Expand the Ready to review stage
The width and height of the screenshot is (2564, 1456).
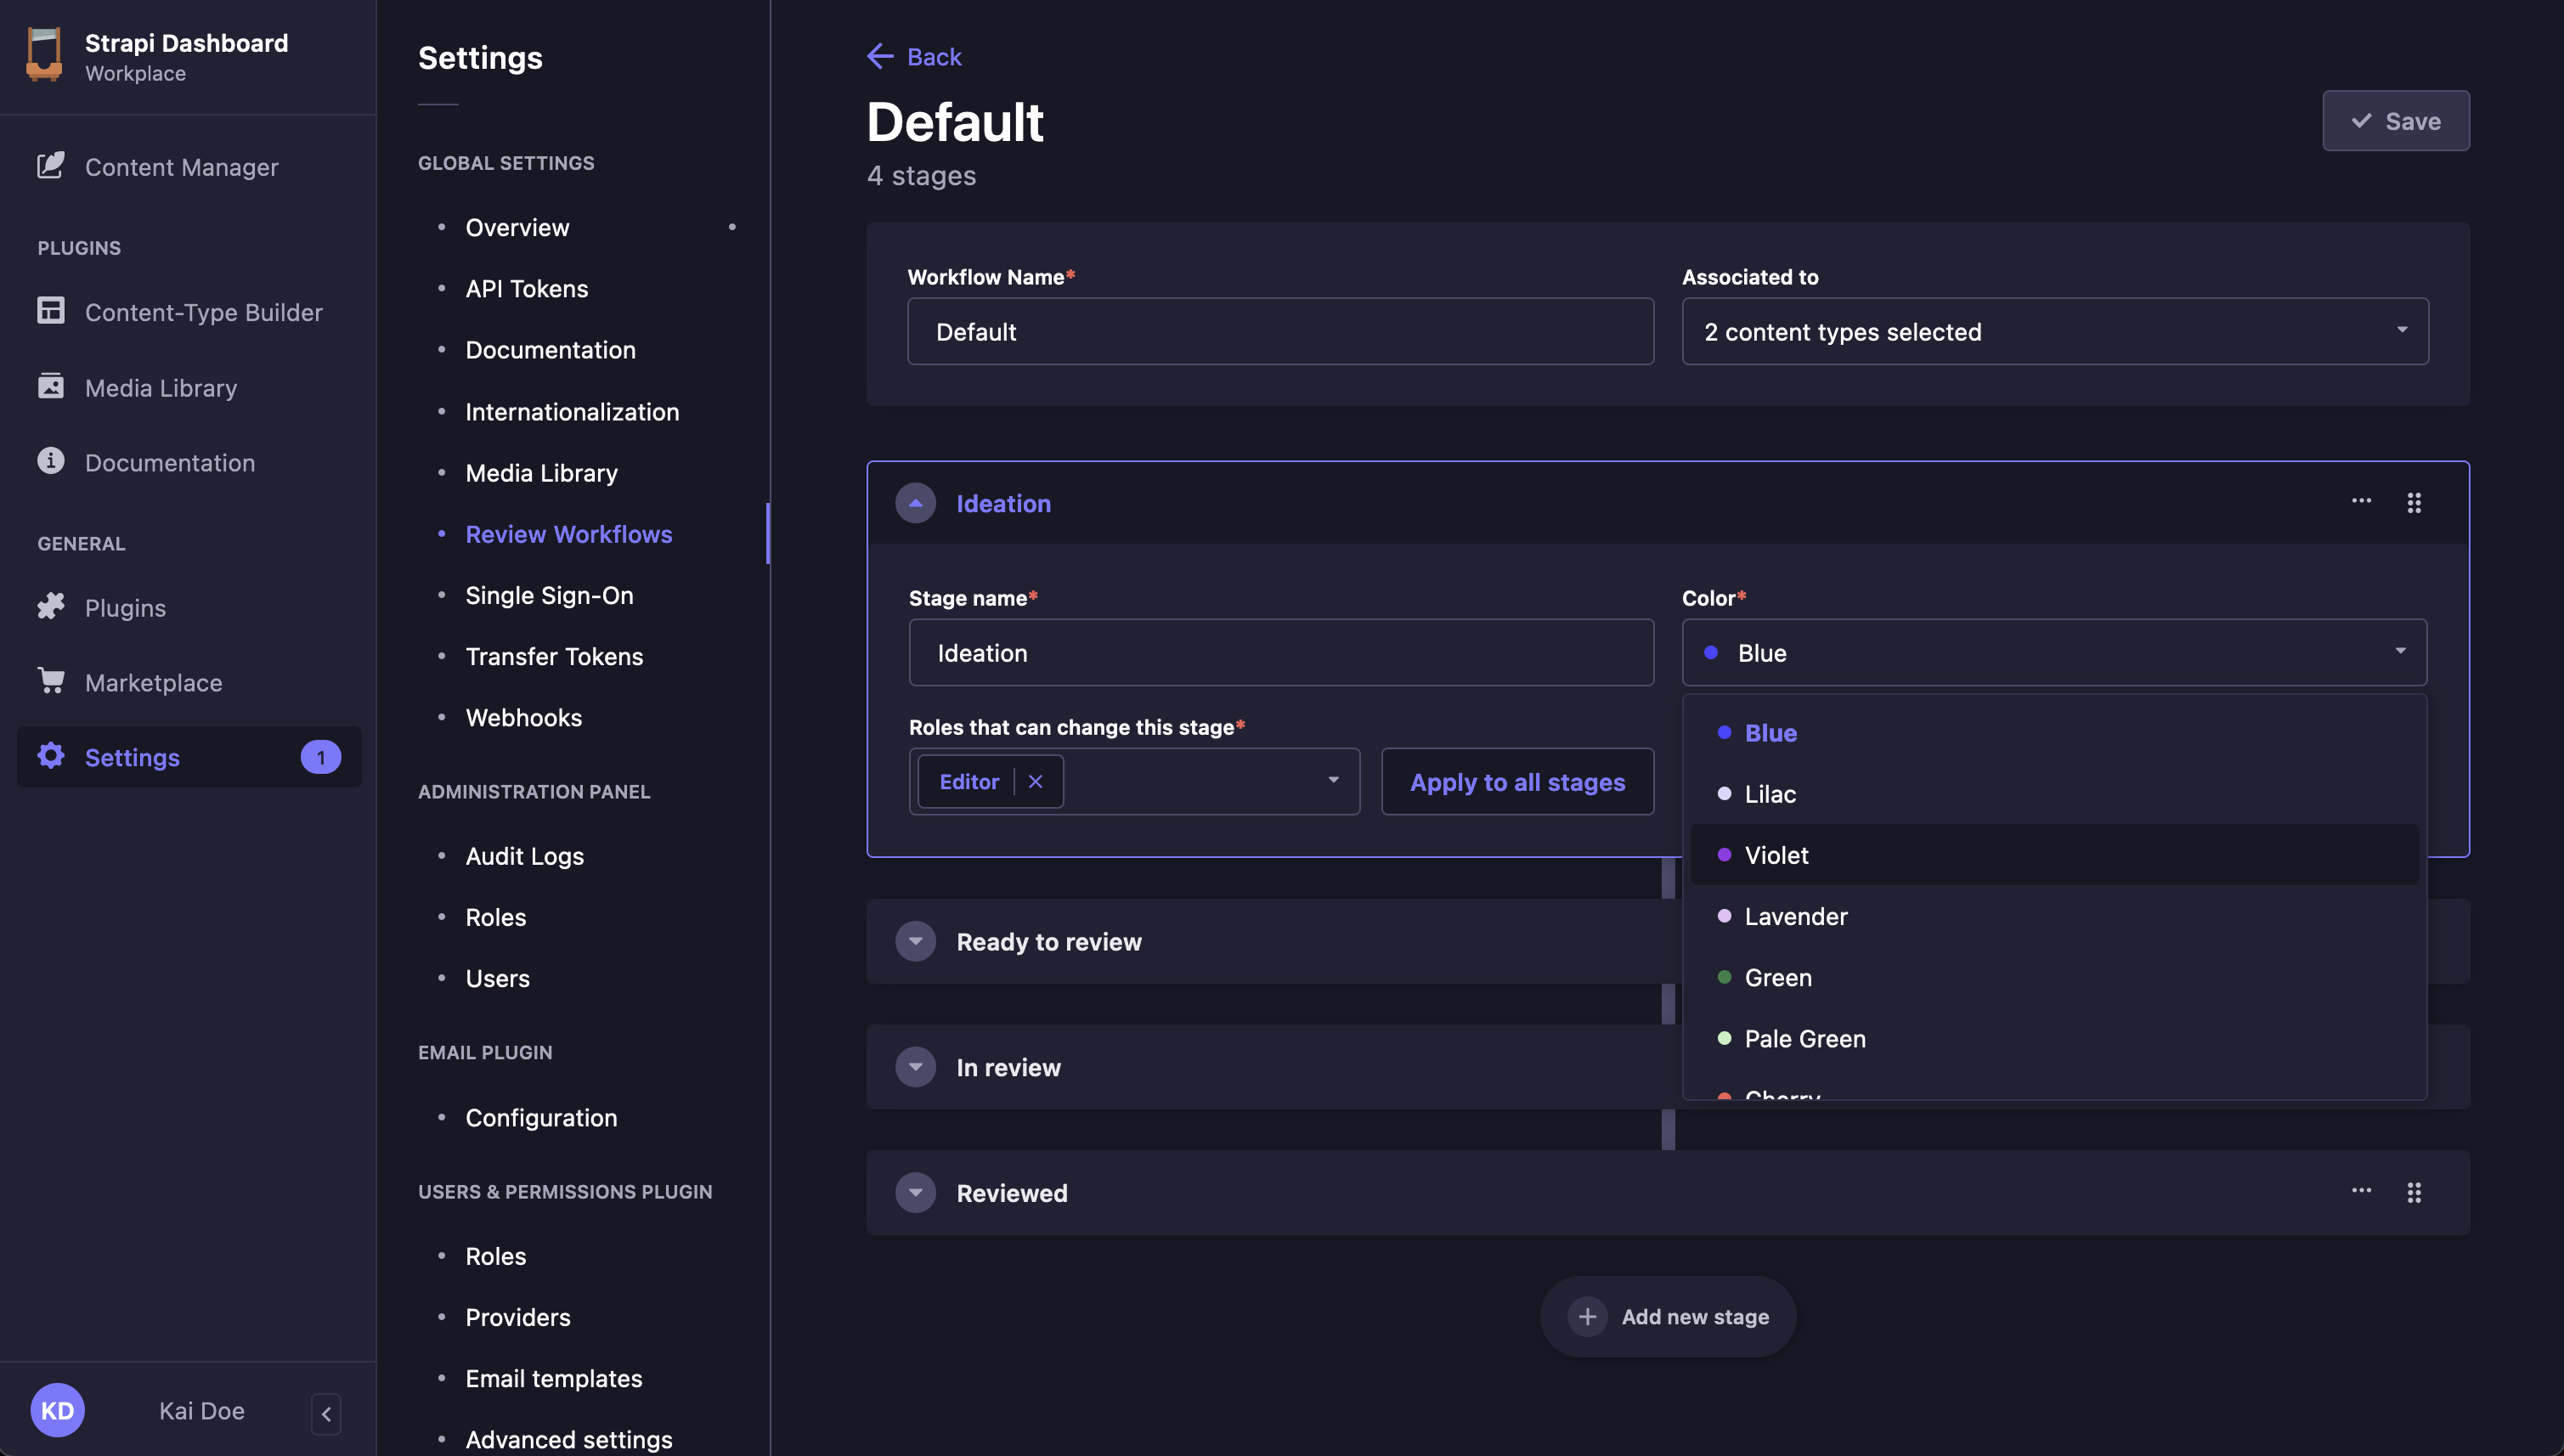click(x=915, y=941)
